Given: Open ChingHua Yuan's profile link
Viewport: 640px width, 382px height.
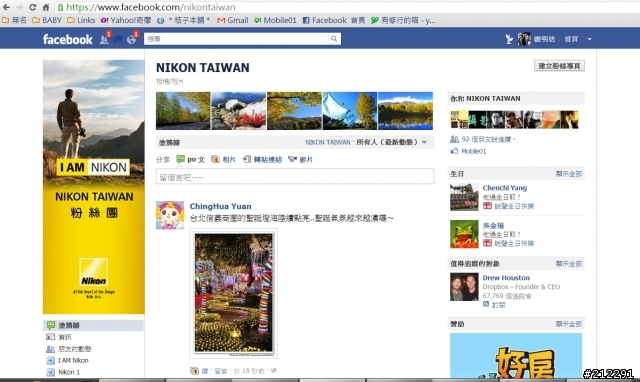Looking at the screenshot, I should click(220, 206).
